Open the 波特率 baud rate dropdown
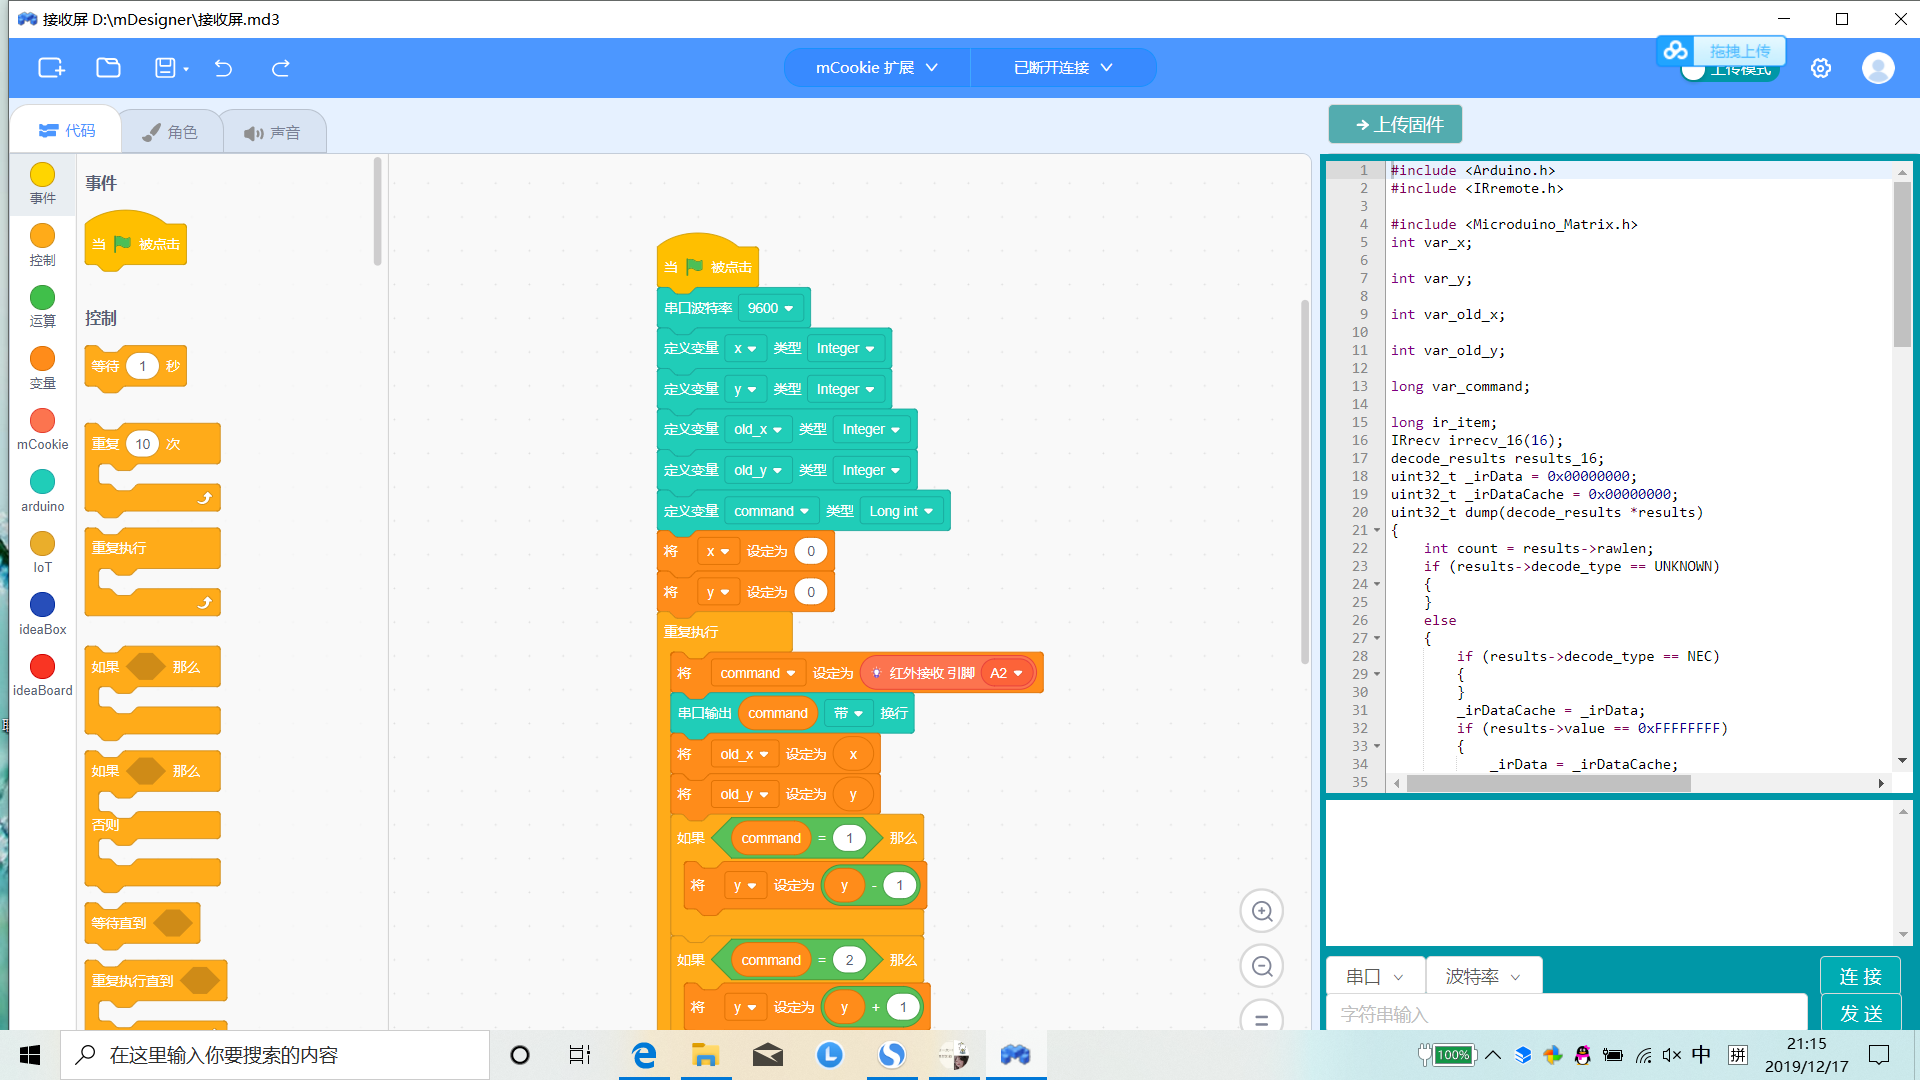 tap(1482, 976)
